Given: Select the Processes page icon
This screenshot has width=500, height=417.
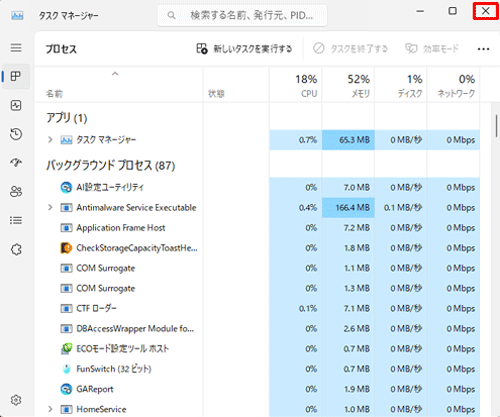Looking at the screenshot, I should pos(16,76).
